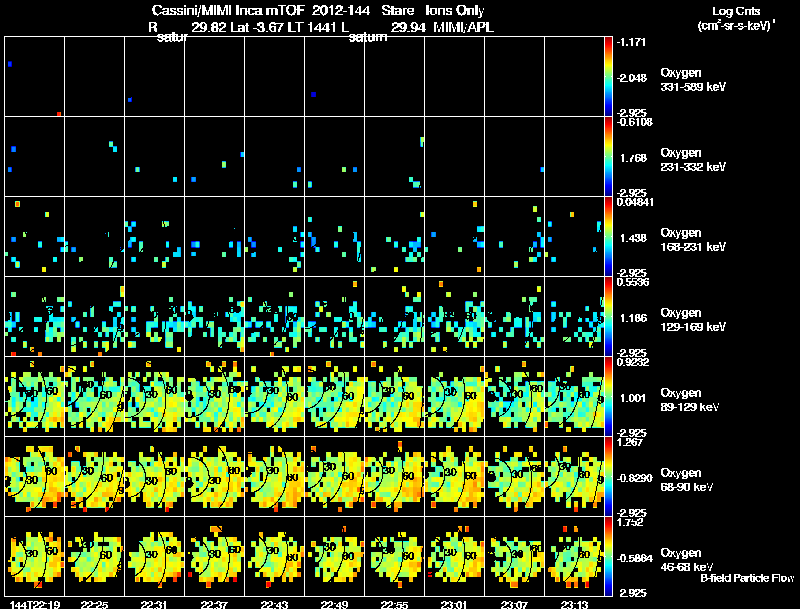
Task: Click the colorbar for Oxygen 129-169 keV
Action: point(608,317)
